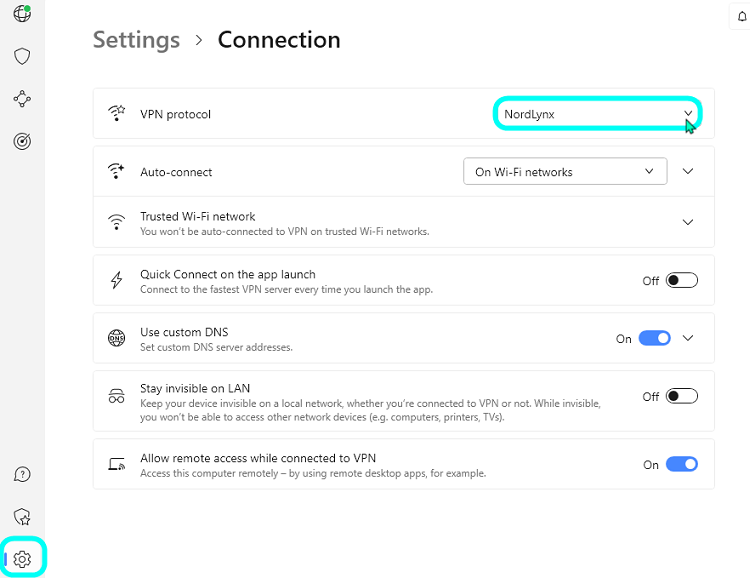
Task: Enable Stay invisible on LAN toggle
Action: (x=682, y=396)
